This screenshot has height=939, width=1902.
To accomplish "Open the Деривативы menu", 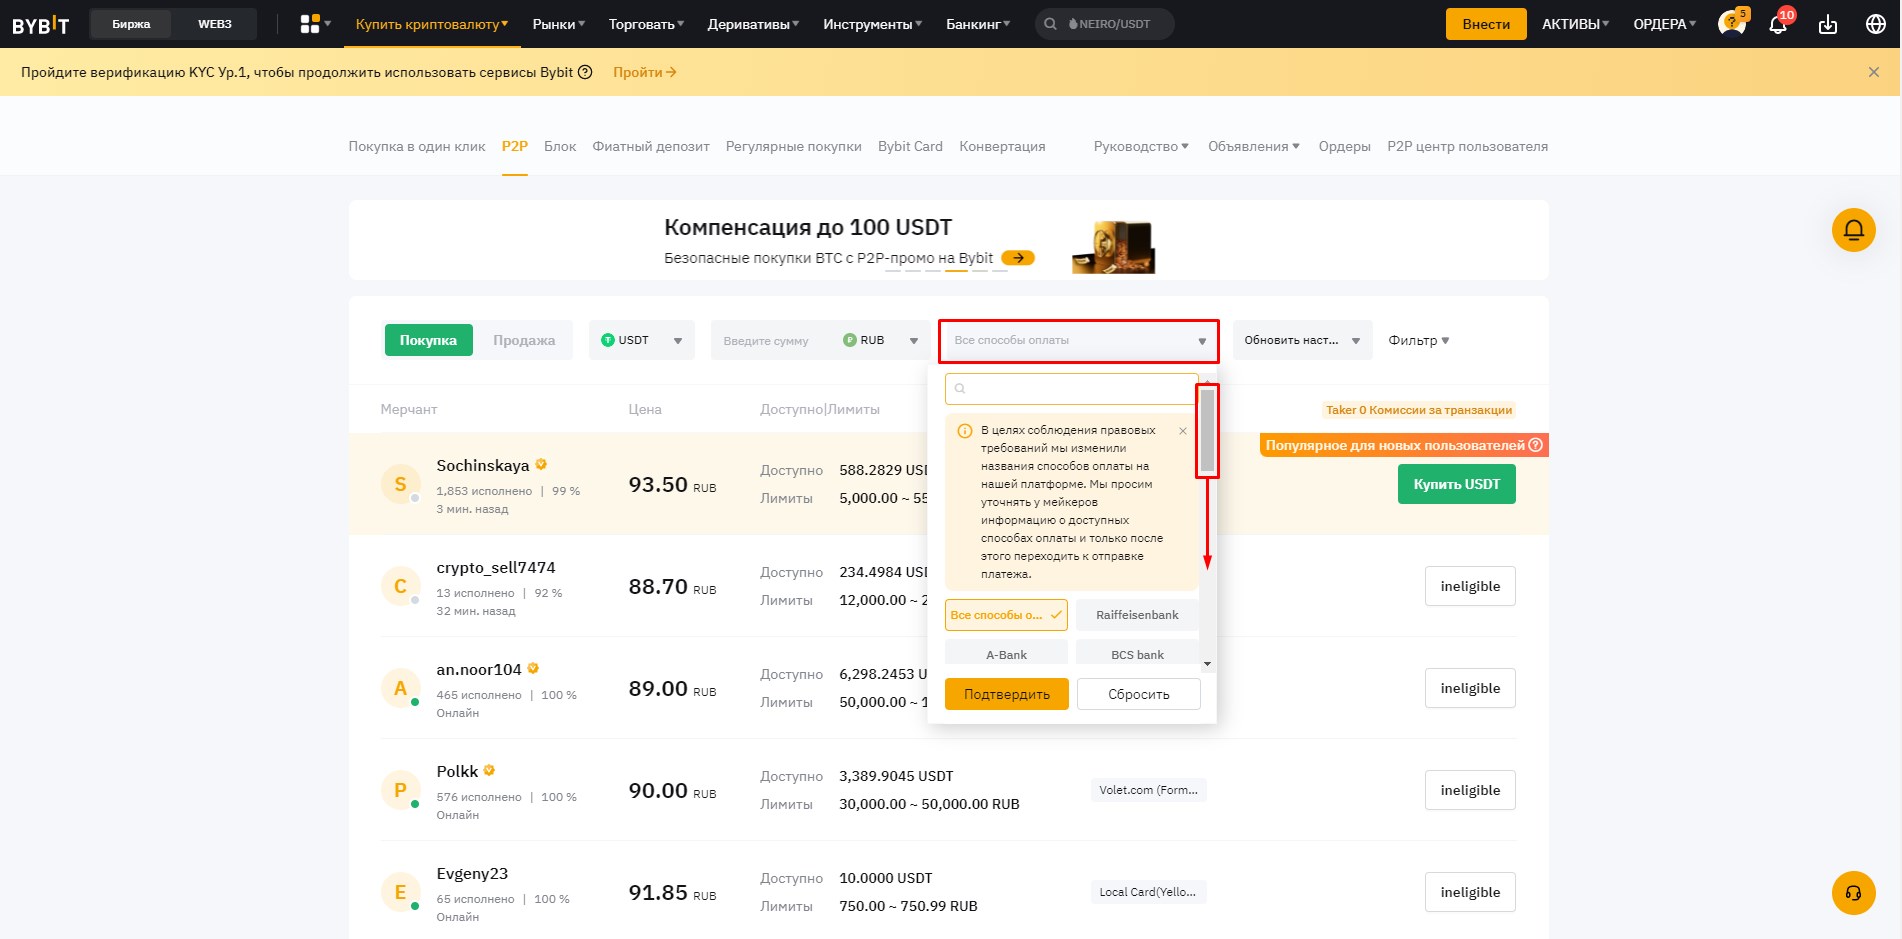I will click(x=753, y=24).
